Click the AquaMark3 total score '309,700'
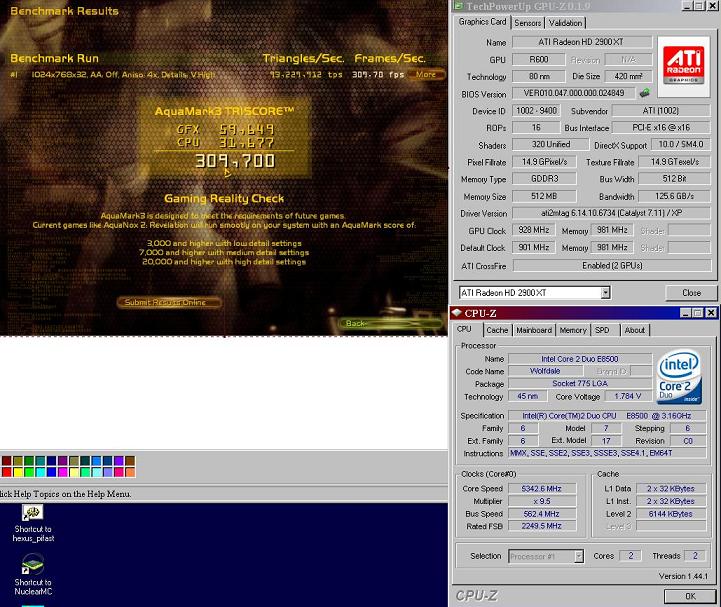The width and height of the screenshot is (721, 607). [x=235, y=161]
